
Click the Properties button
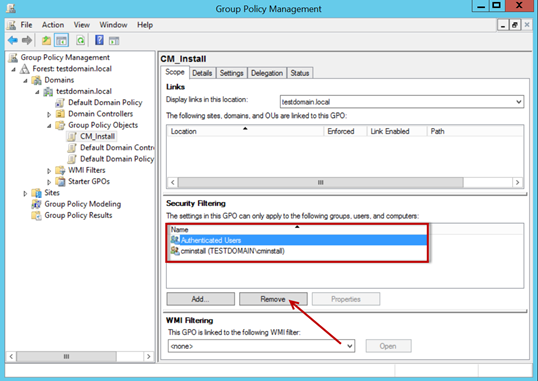tap(346, 299)
